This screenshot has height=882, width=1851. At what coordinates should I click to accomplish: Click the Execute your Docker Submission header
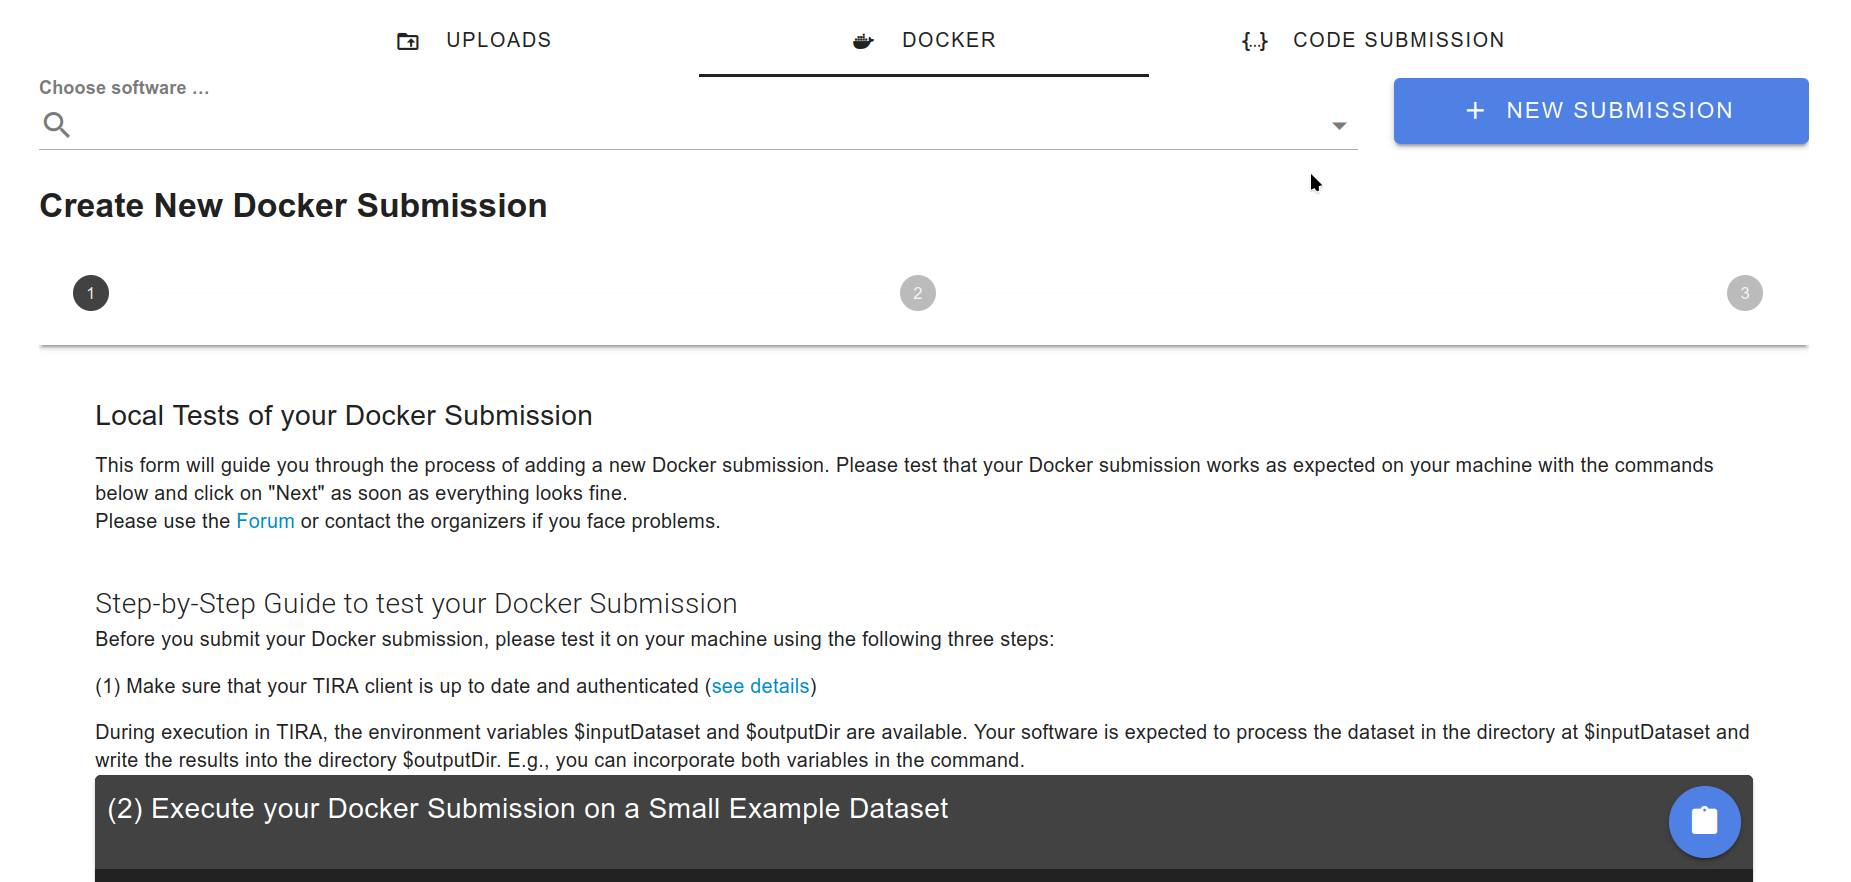528,809
